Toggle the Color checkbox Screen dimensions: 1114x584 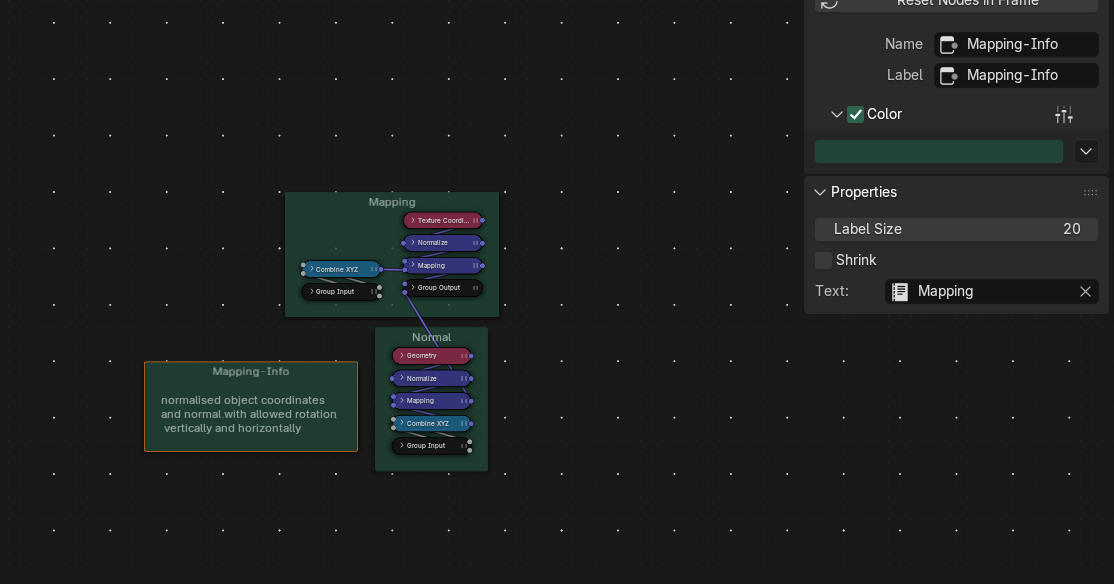(x=855, y=114)
